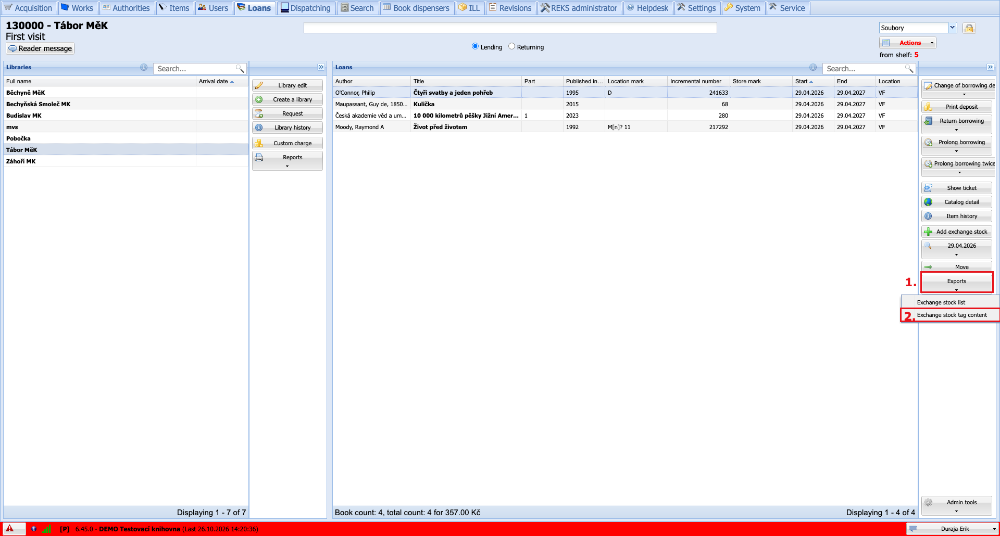Open the red Actions dropdown button
The width and height of the screenshot is (1000, 536).
[908, 43]
